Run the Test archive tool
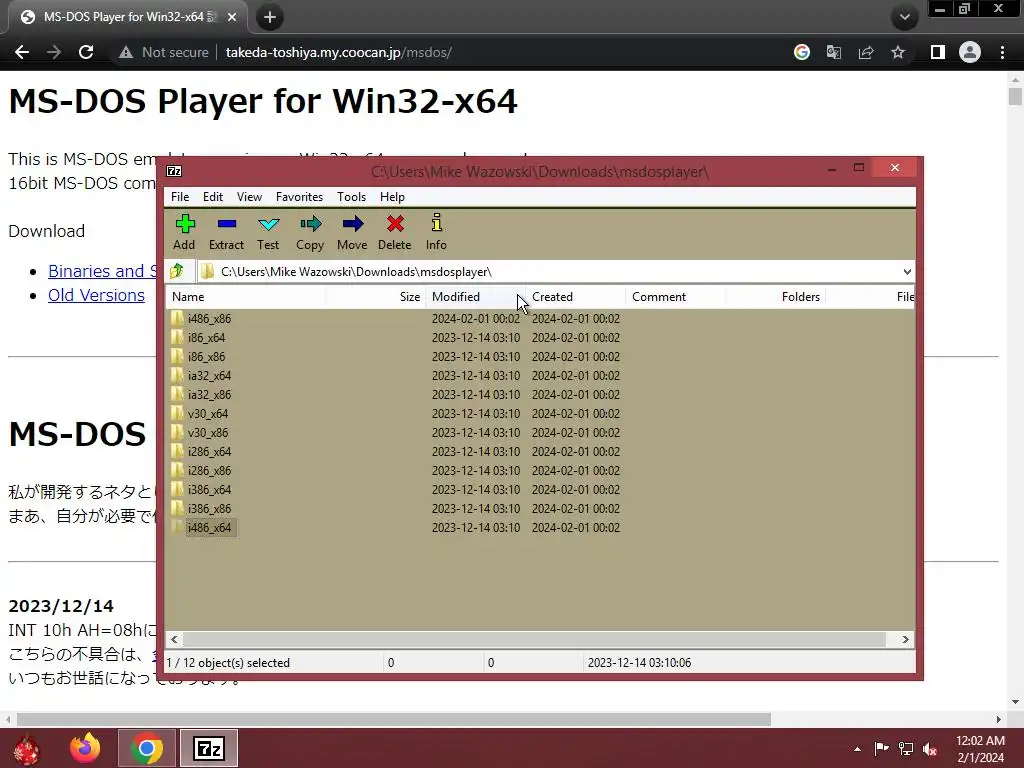Screen dimensions: 1024x768 pyautogui.click(x=268, y=224)
